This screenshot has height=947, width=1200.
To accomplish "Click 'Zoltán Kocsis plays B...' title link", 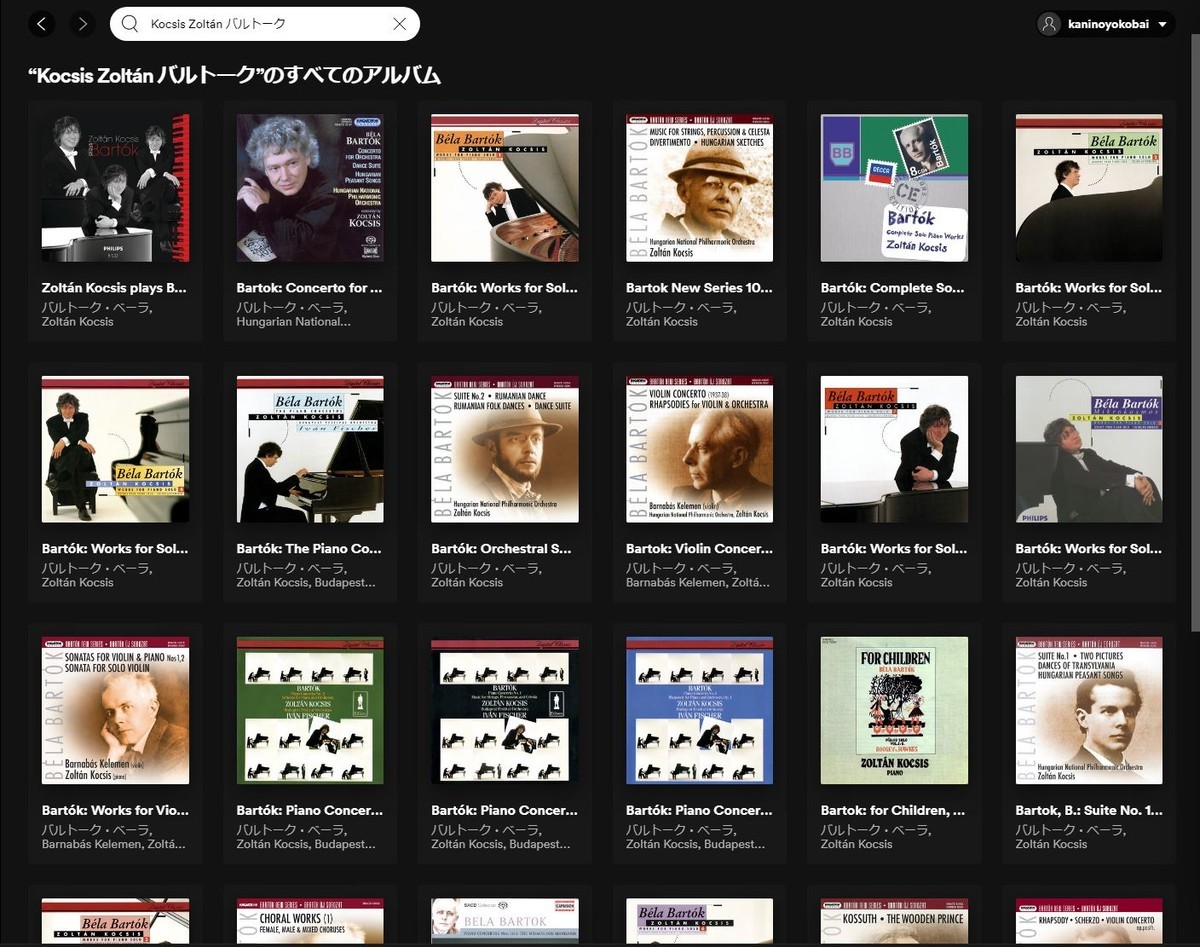I will click(115, 288).
